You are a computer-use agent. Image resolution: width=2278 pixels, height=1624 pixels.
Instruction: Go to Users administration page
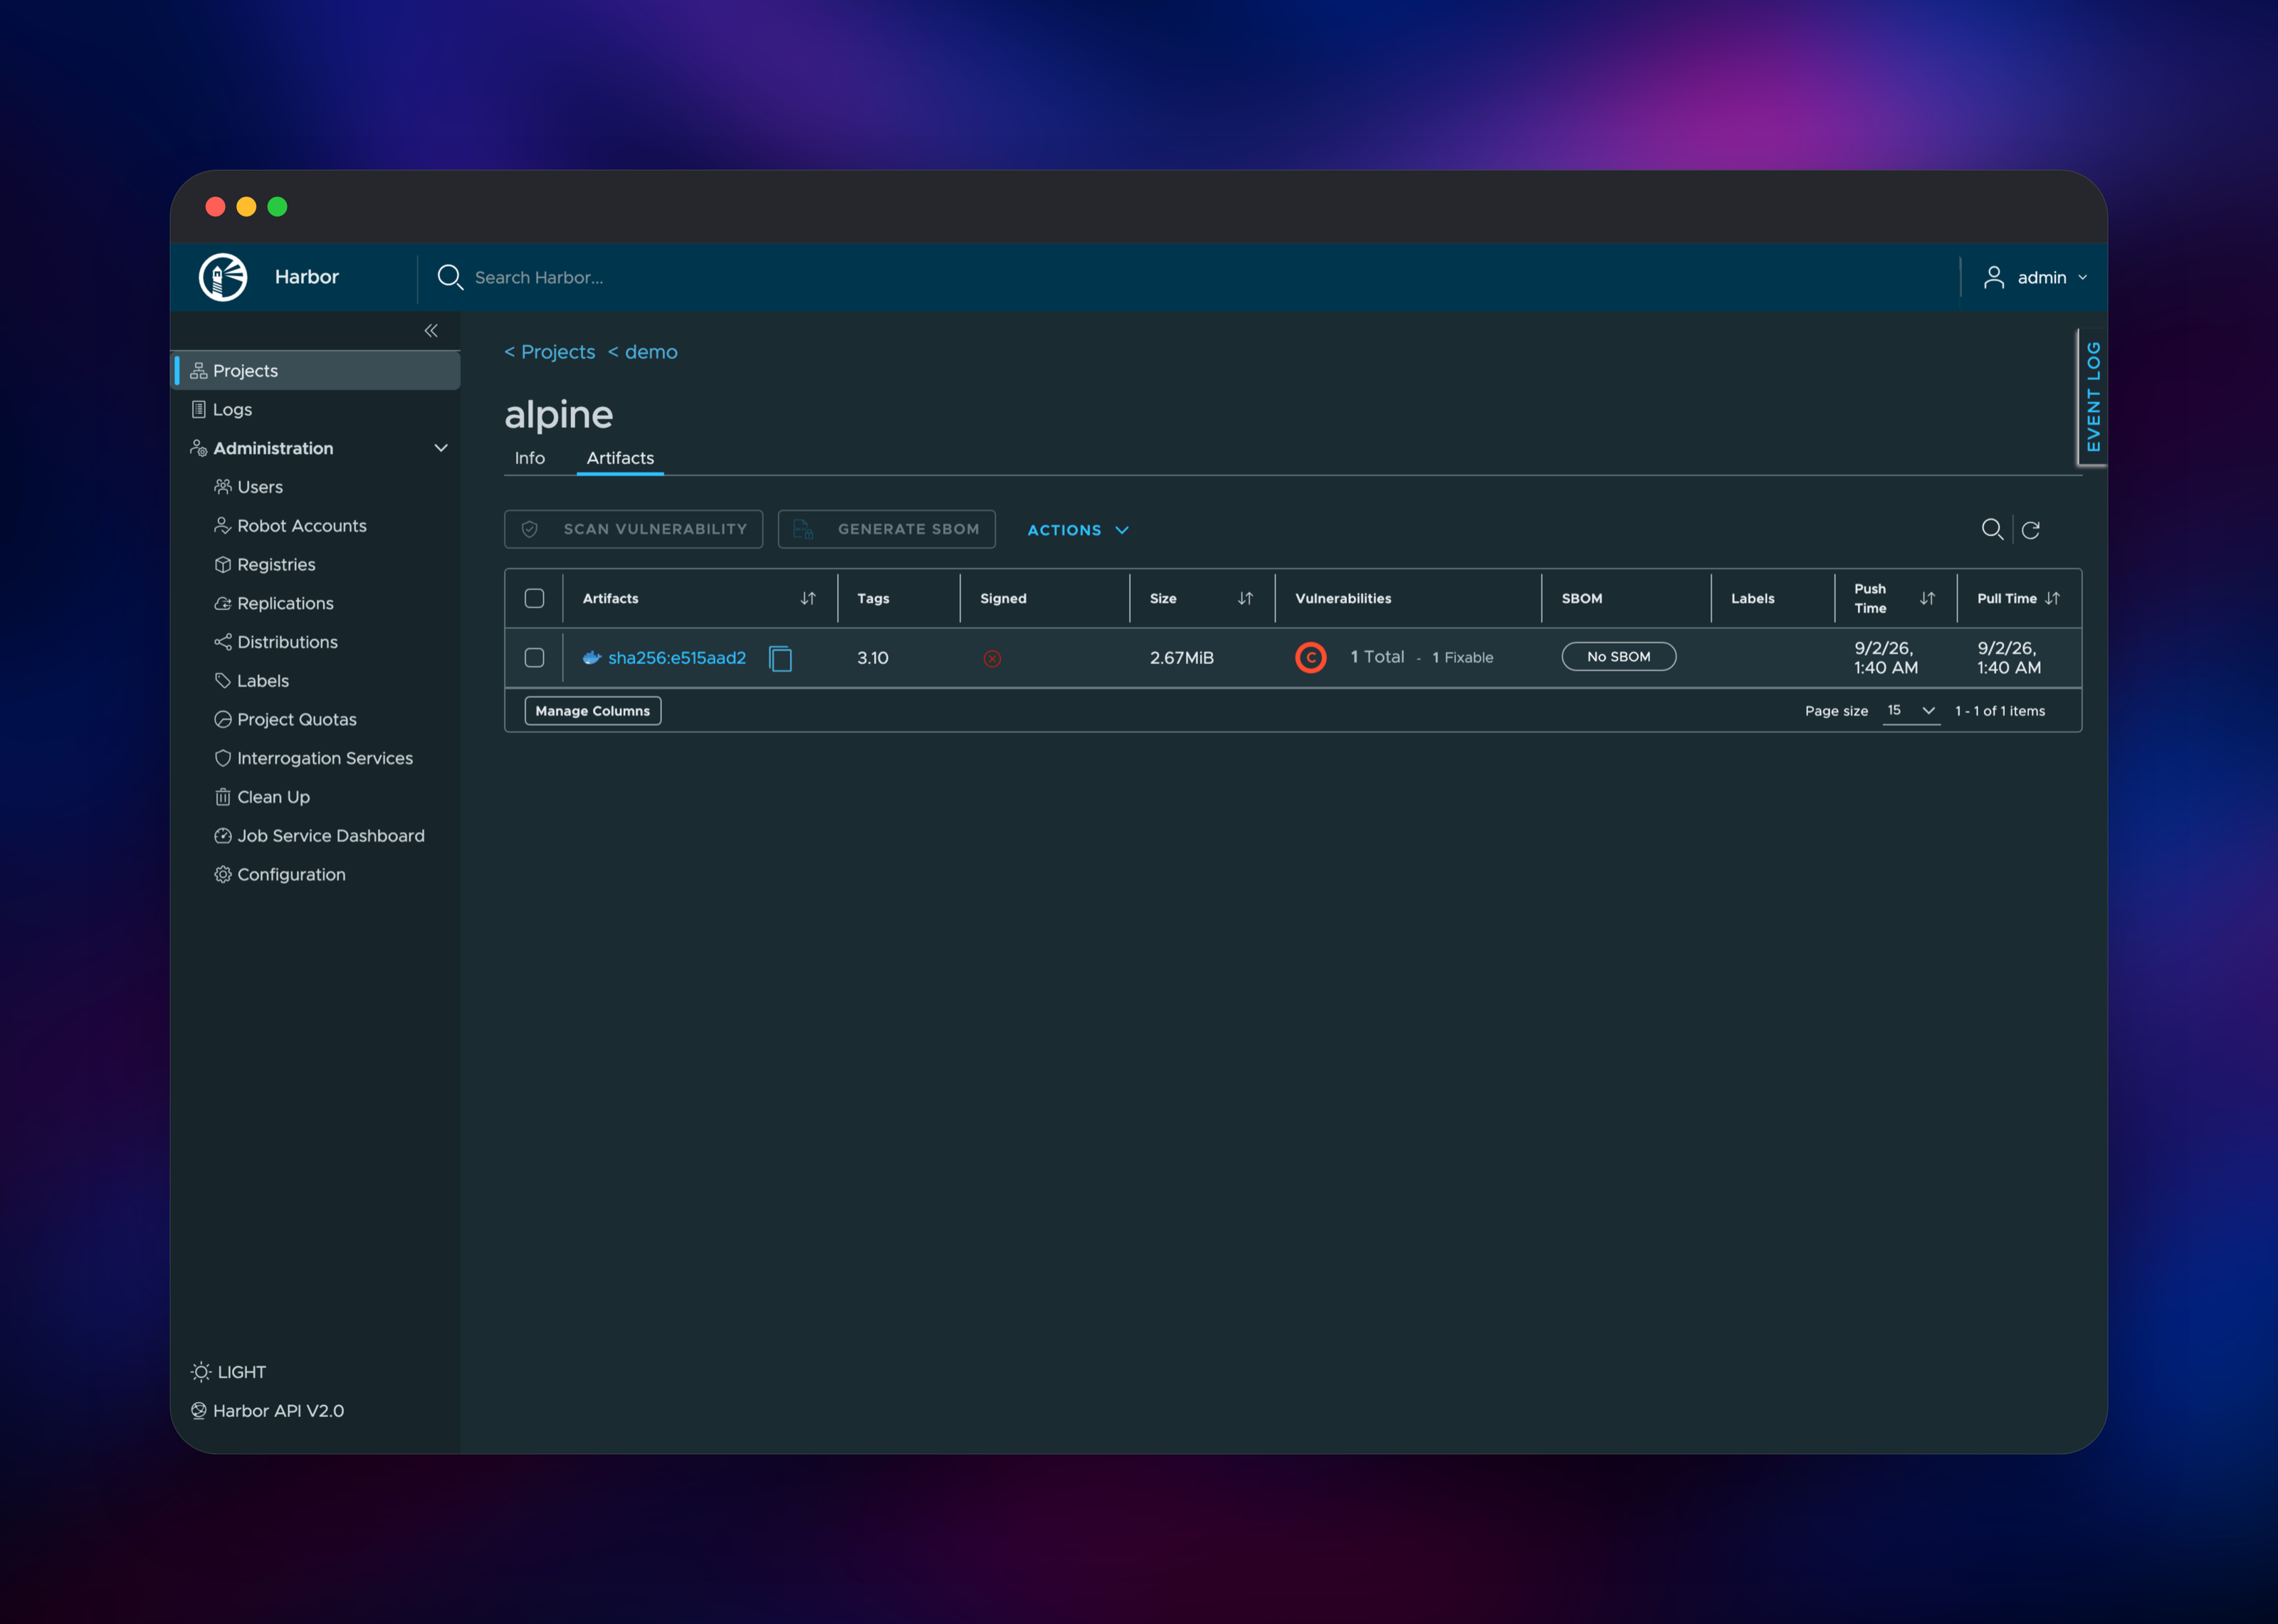pyautogui.click(x=260, y=487)
